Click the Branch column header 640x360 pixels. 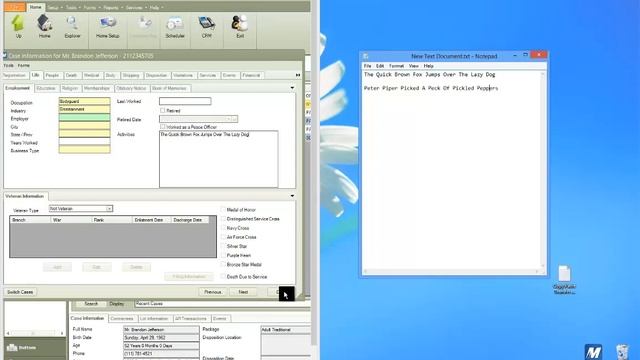tap(30, 220)
